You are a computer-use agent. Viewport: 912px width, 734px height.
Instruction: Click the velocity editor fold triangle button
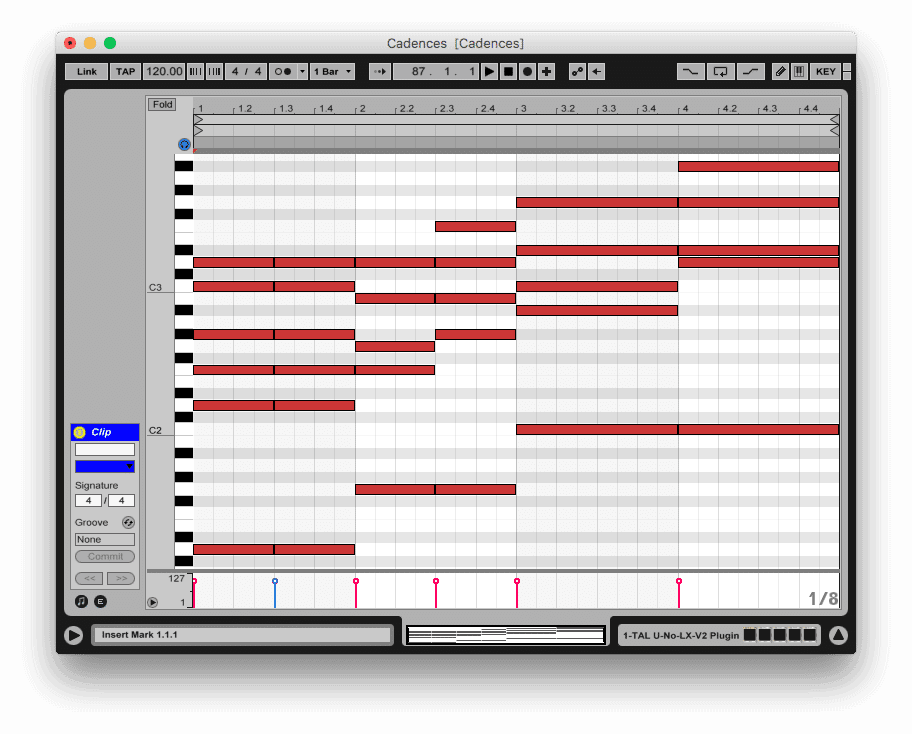152,603
